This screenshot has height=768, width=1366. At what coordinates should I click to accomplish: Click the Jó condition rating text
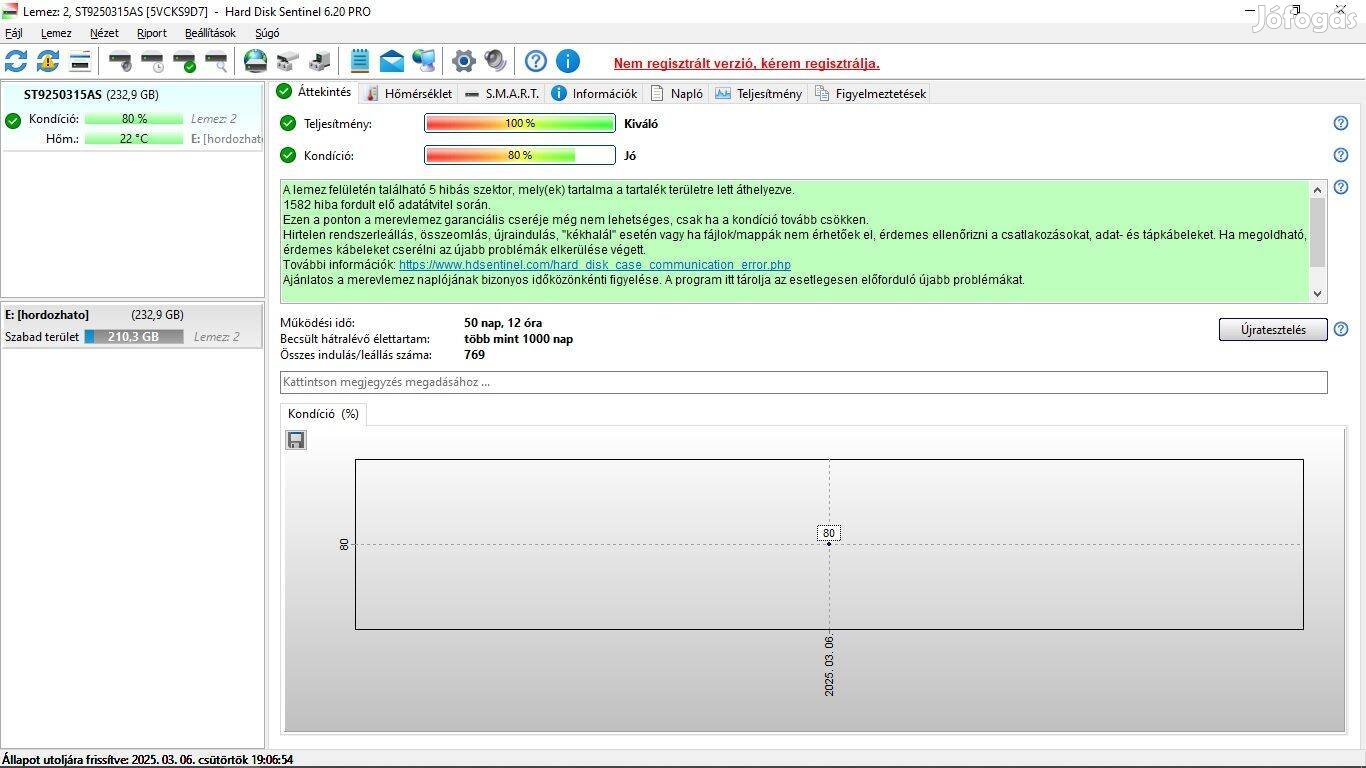pos(630,156)
